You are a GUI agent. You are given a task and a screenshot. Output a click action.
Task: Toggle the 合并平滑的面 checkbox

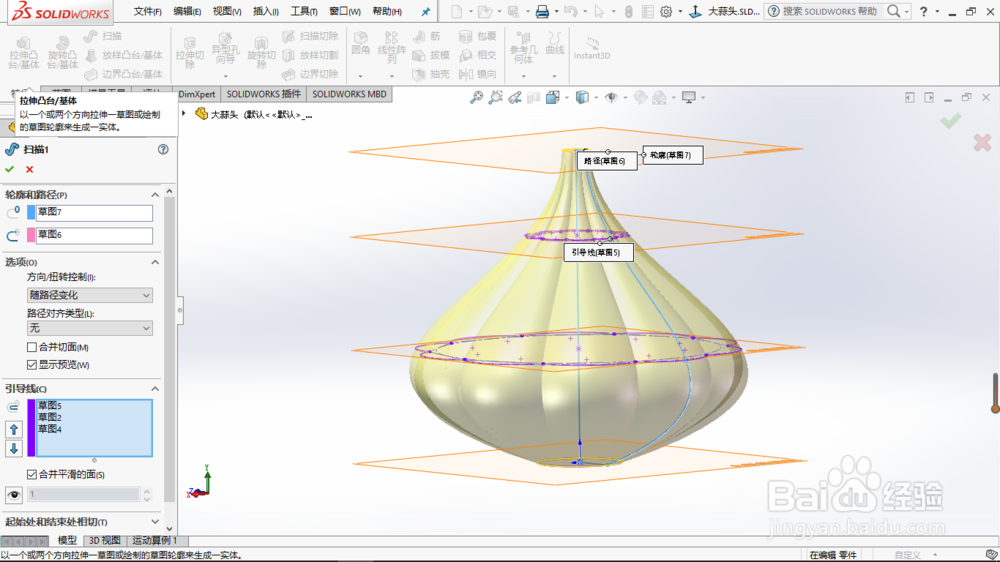[x=31, y=475]
